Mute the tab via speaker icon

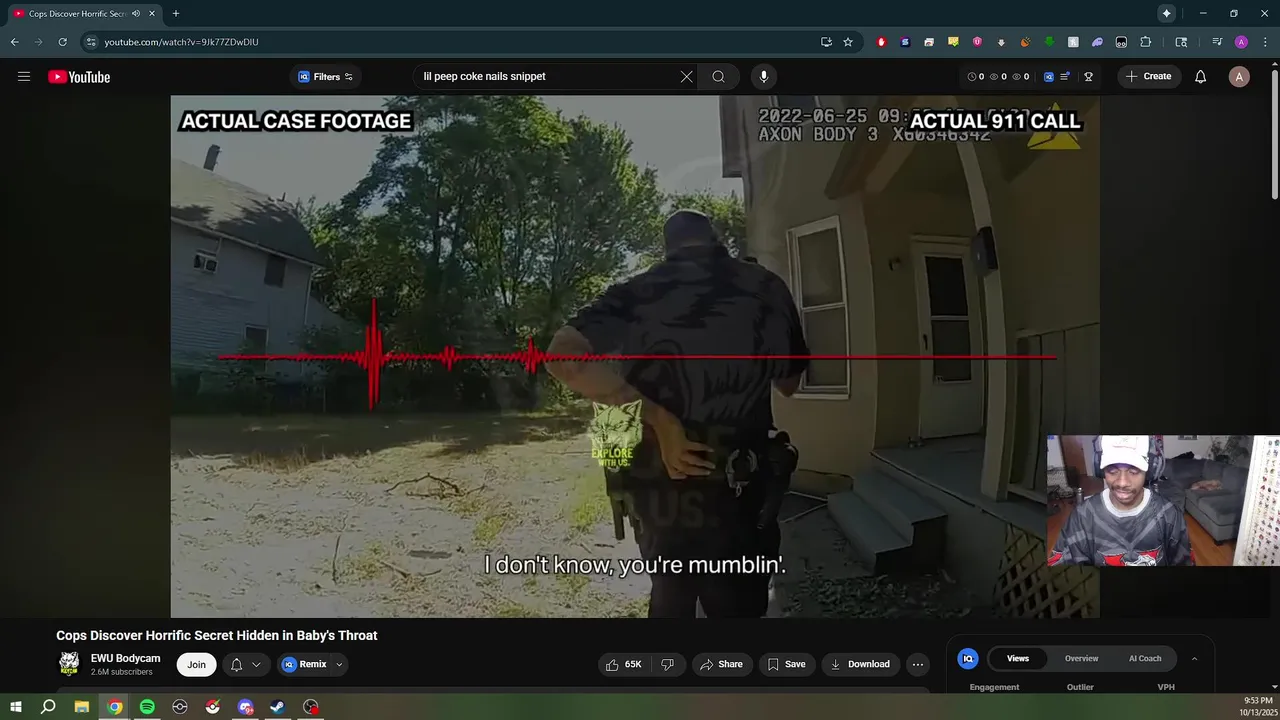136,14
